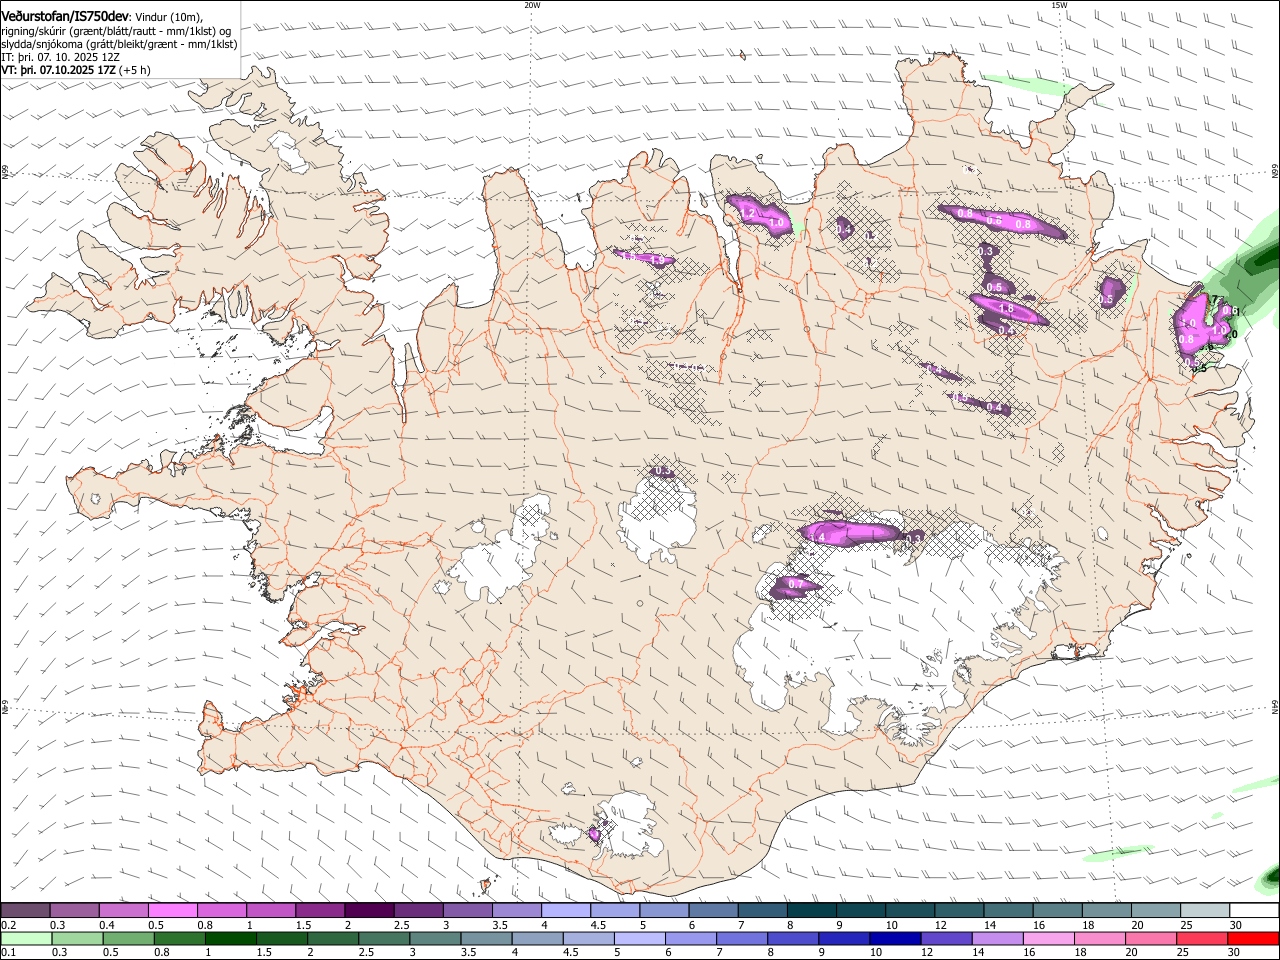Pick the lower legend swatch labeled 3
The width and height of the screenshot is (1280, 960).
tap(435, 938)
